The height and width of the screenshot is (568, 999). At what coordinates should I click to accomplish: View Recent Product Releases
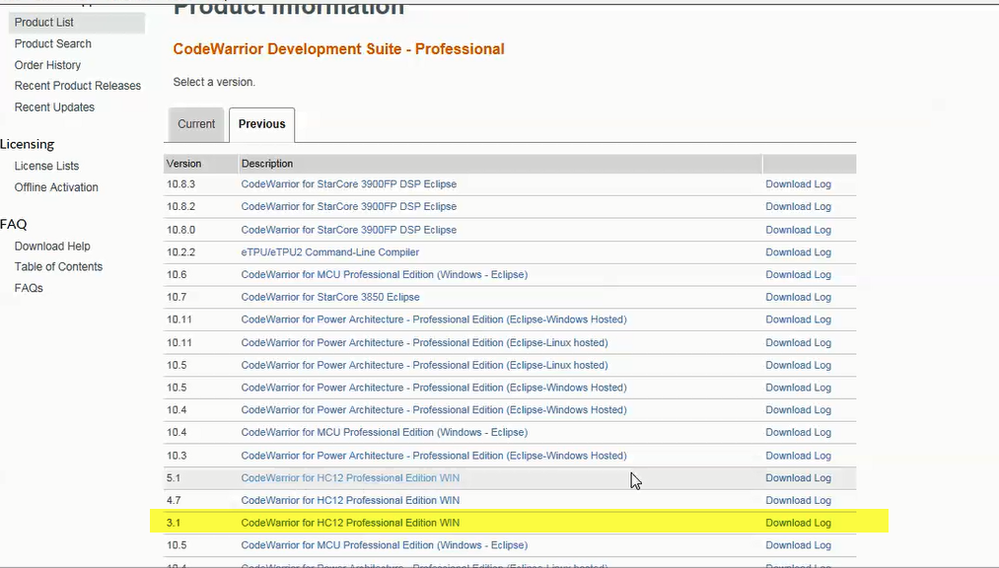coord(78,86)
